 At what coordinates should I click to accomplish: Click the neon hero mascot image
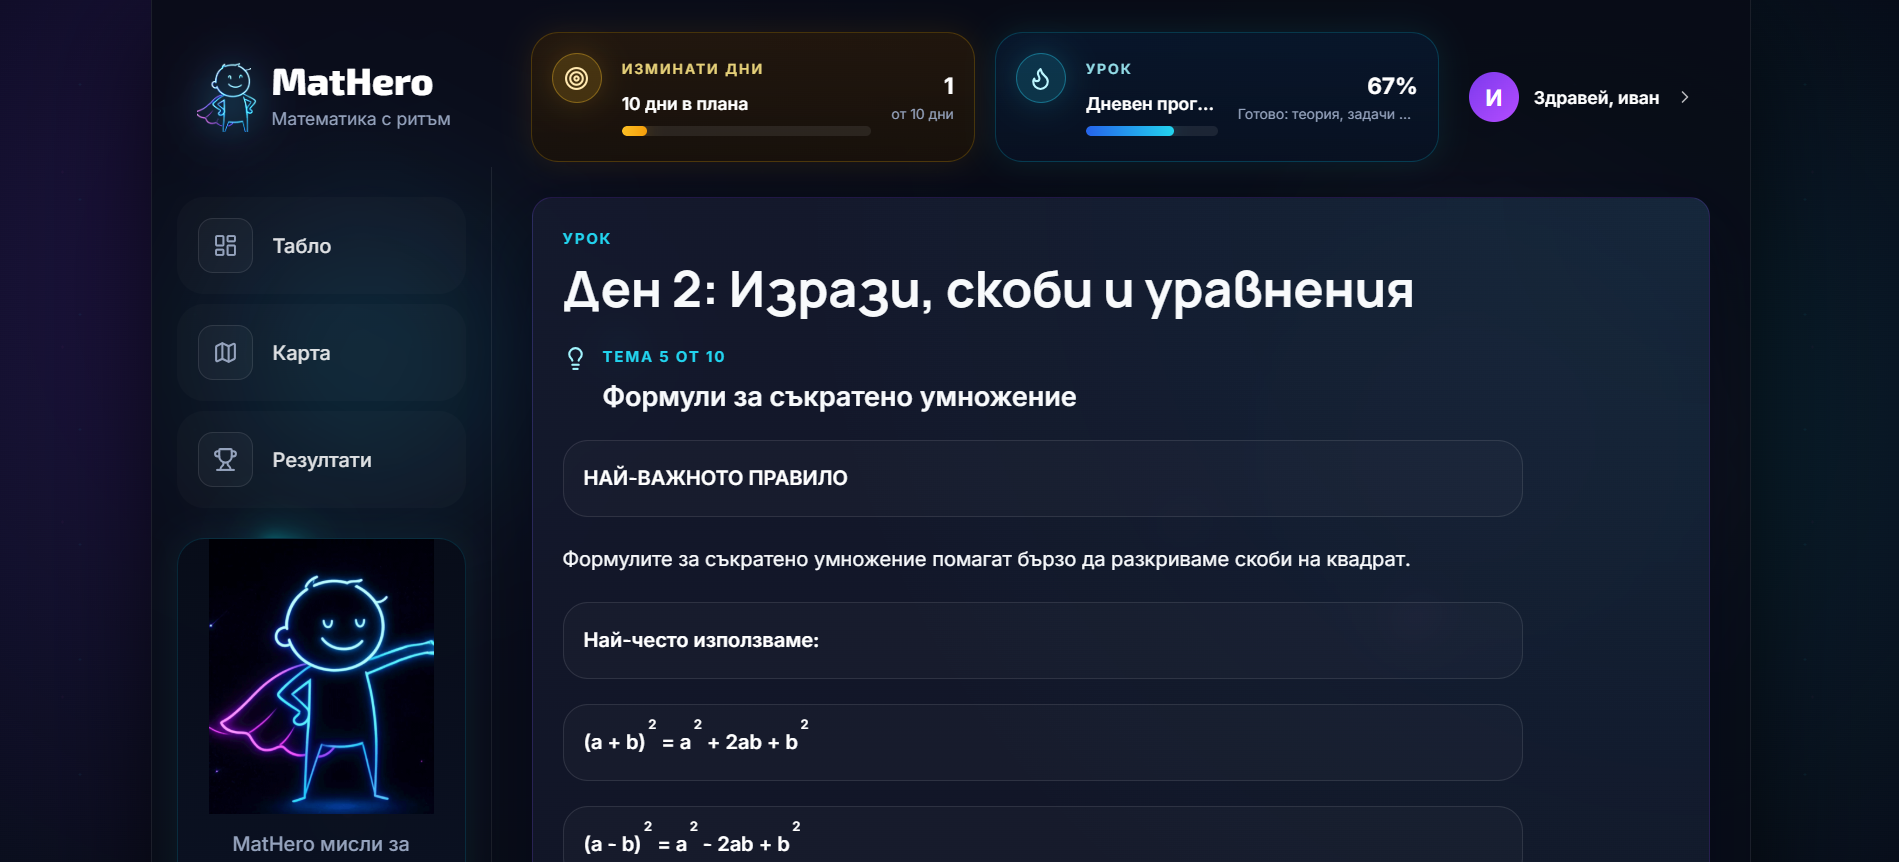pos(321,677)
